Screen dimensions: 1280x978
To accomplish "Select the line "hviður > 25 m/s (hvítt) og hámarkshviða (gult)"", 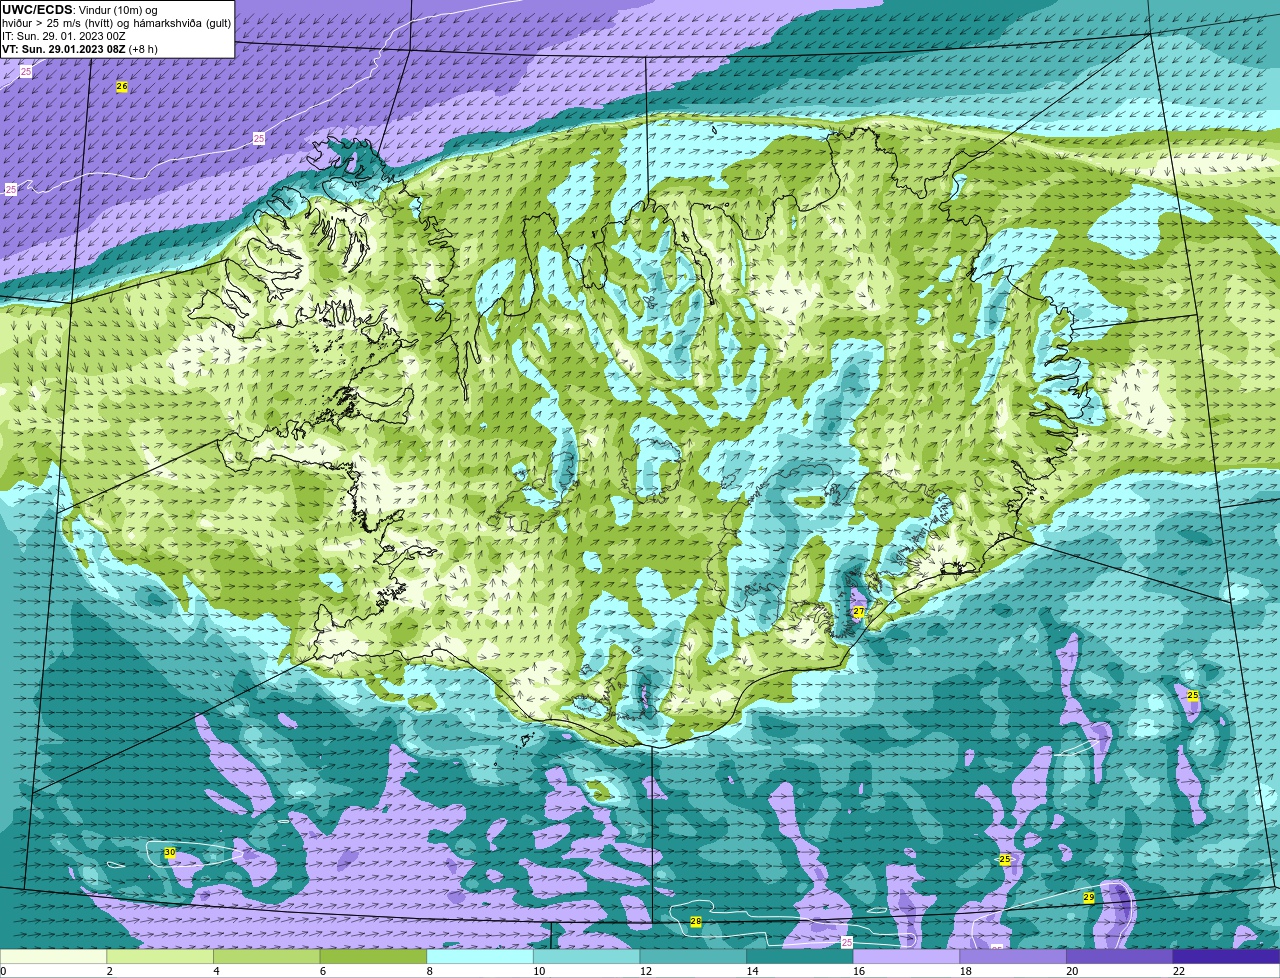I will pyautogui.click(x=116, y=23).
